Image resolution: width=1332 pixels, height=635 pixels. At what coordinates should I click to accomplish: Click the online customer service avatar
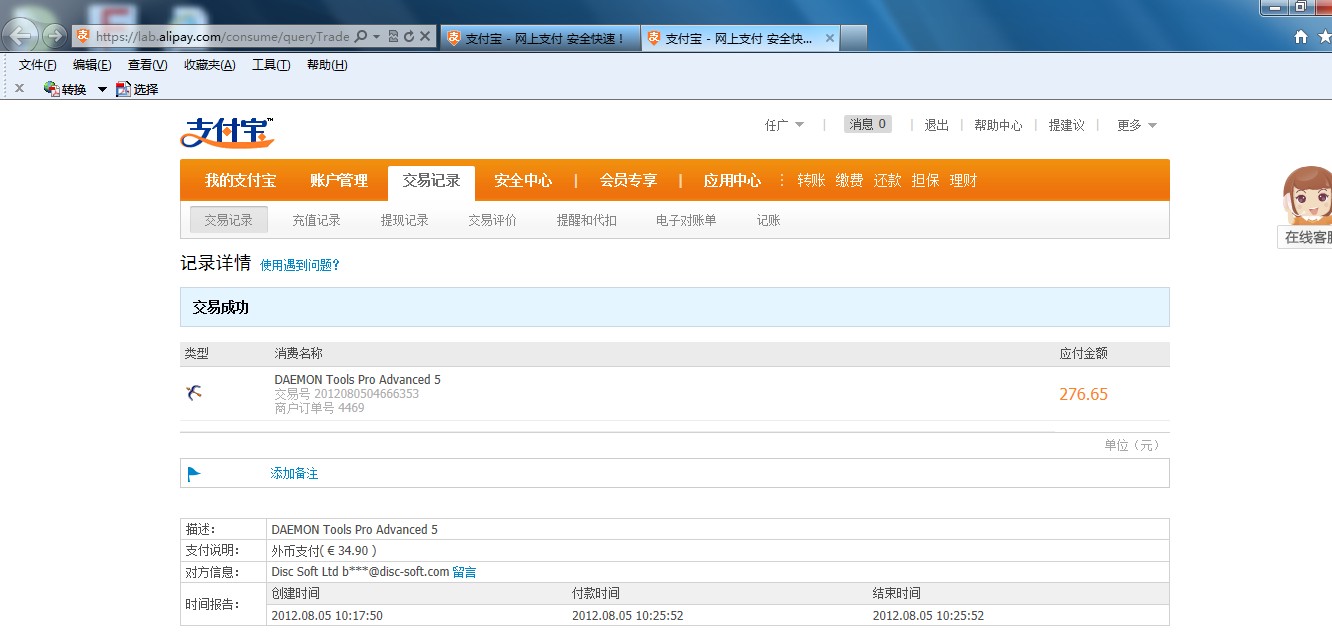(1308, 195)
